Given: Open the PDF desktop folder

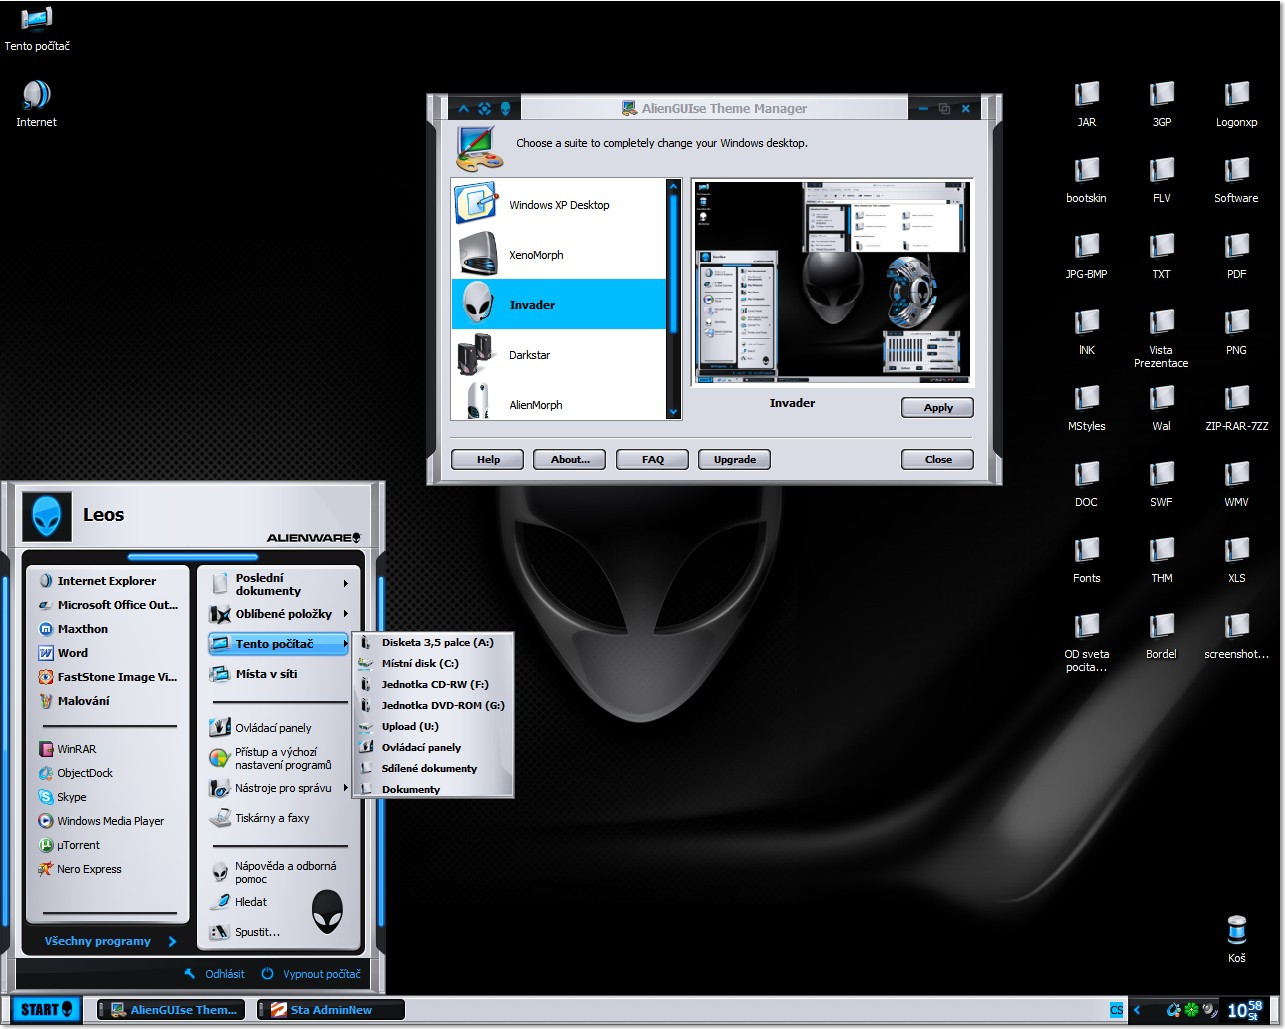Looking at the screenshot, I should pos(1237,256).
